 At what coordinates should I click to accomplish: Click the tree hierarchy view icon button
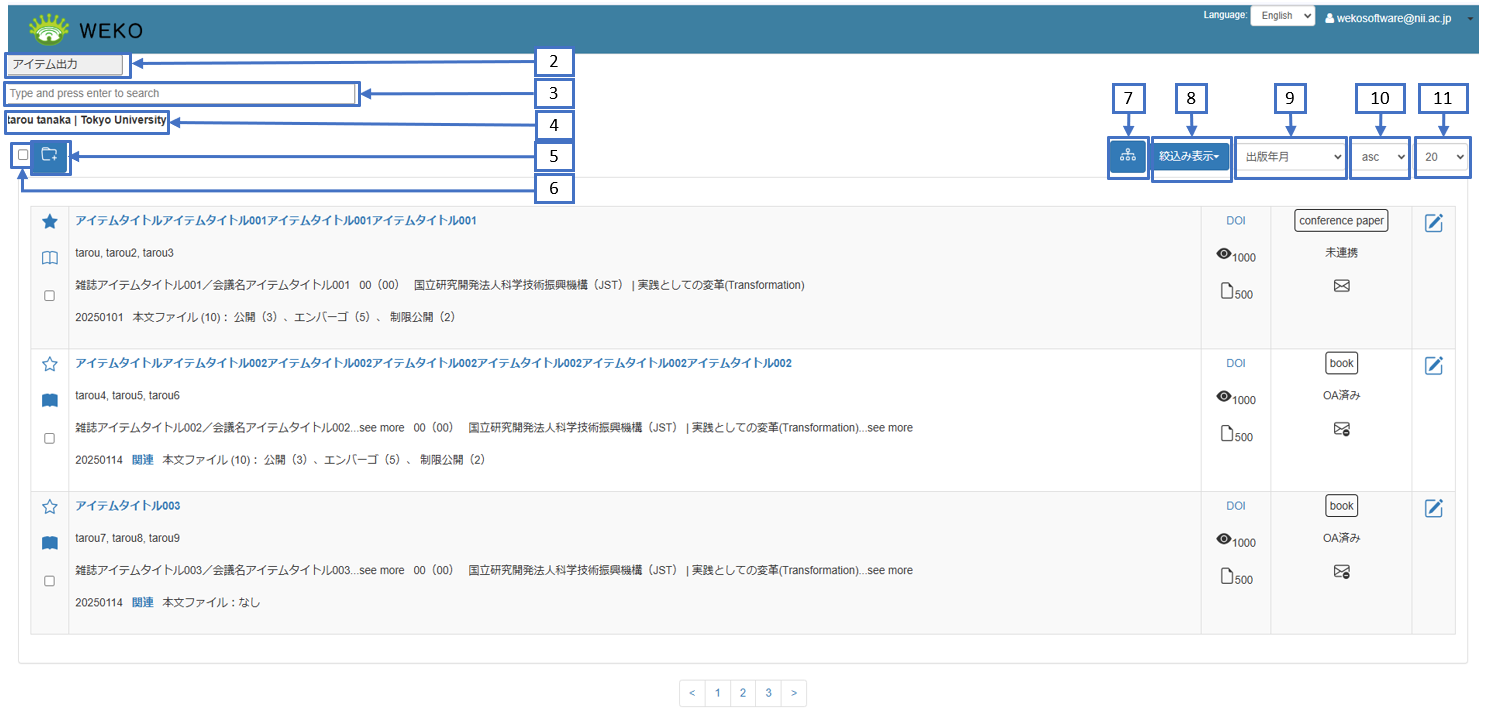[x=1127, y=156]
